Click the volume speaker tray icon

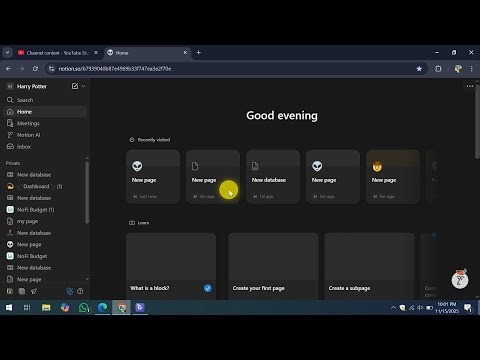click(420, 308)
